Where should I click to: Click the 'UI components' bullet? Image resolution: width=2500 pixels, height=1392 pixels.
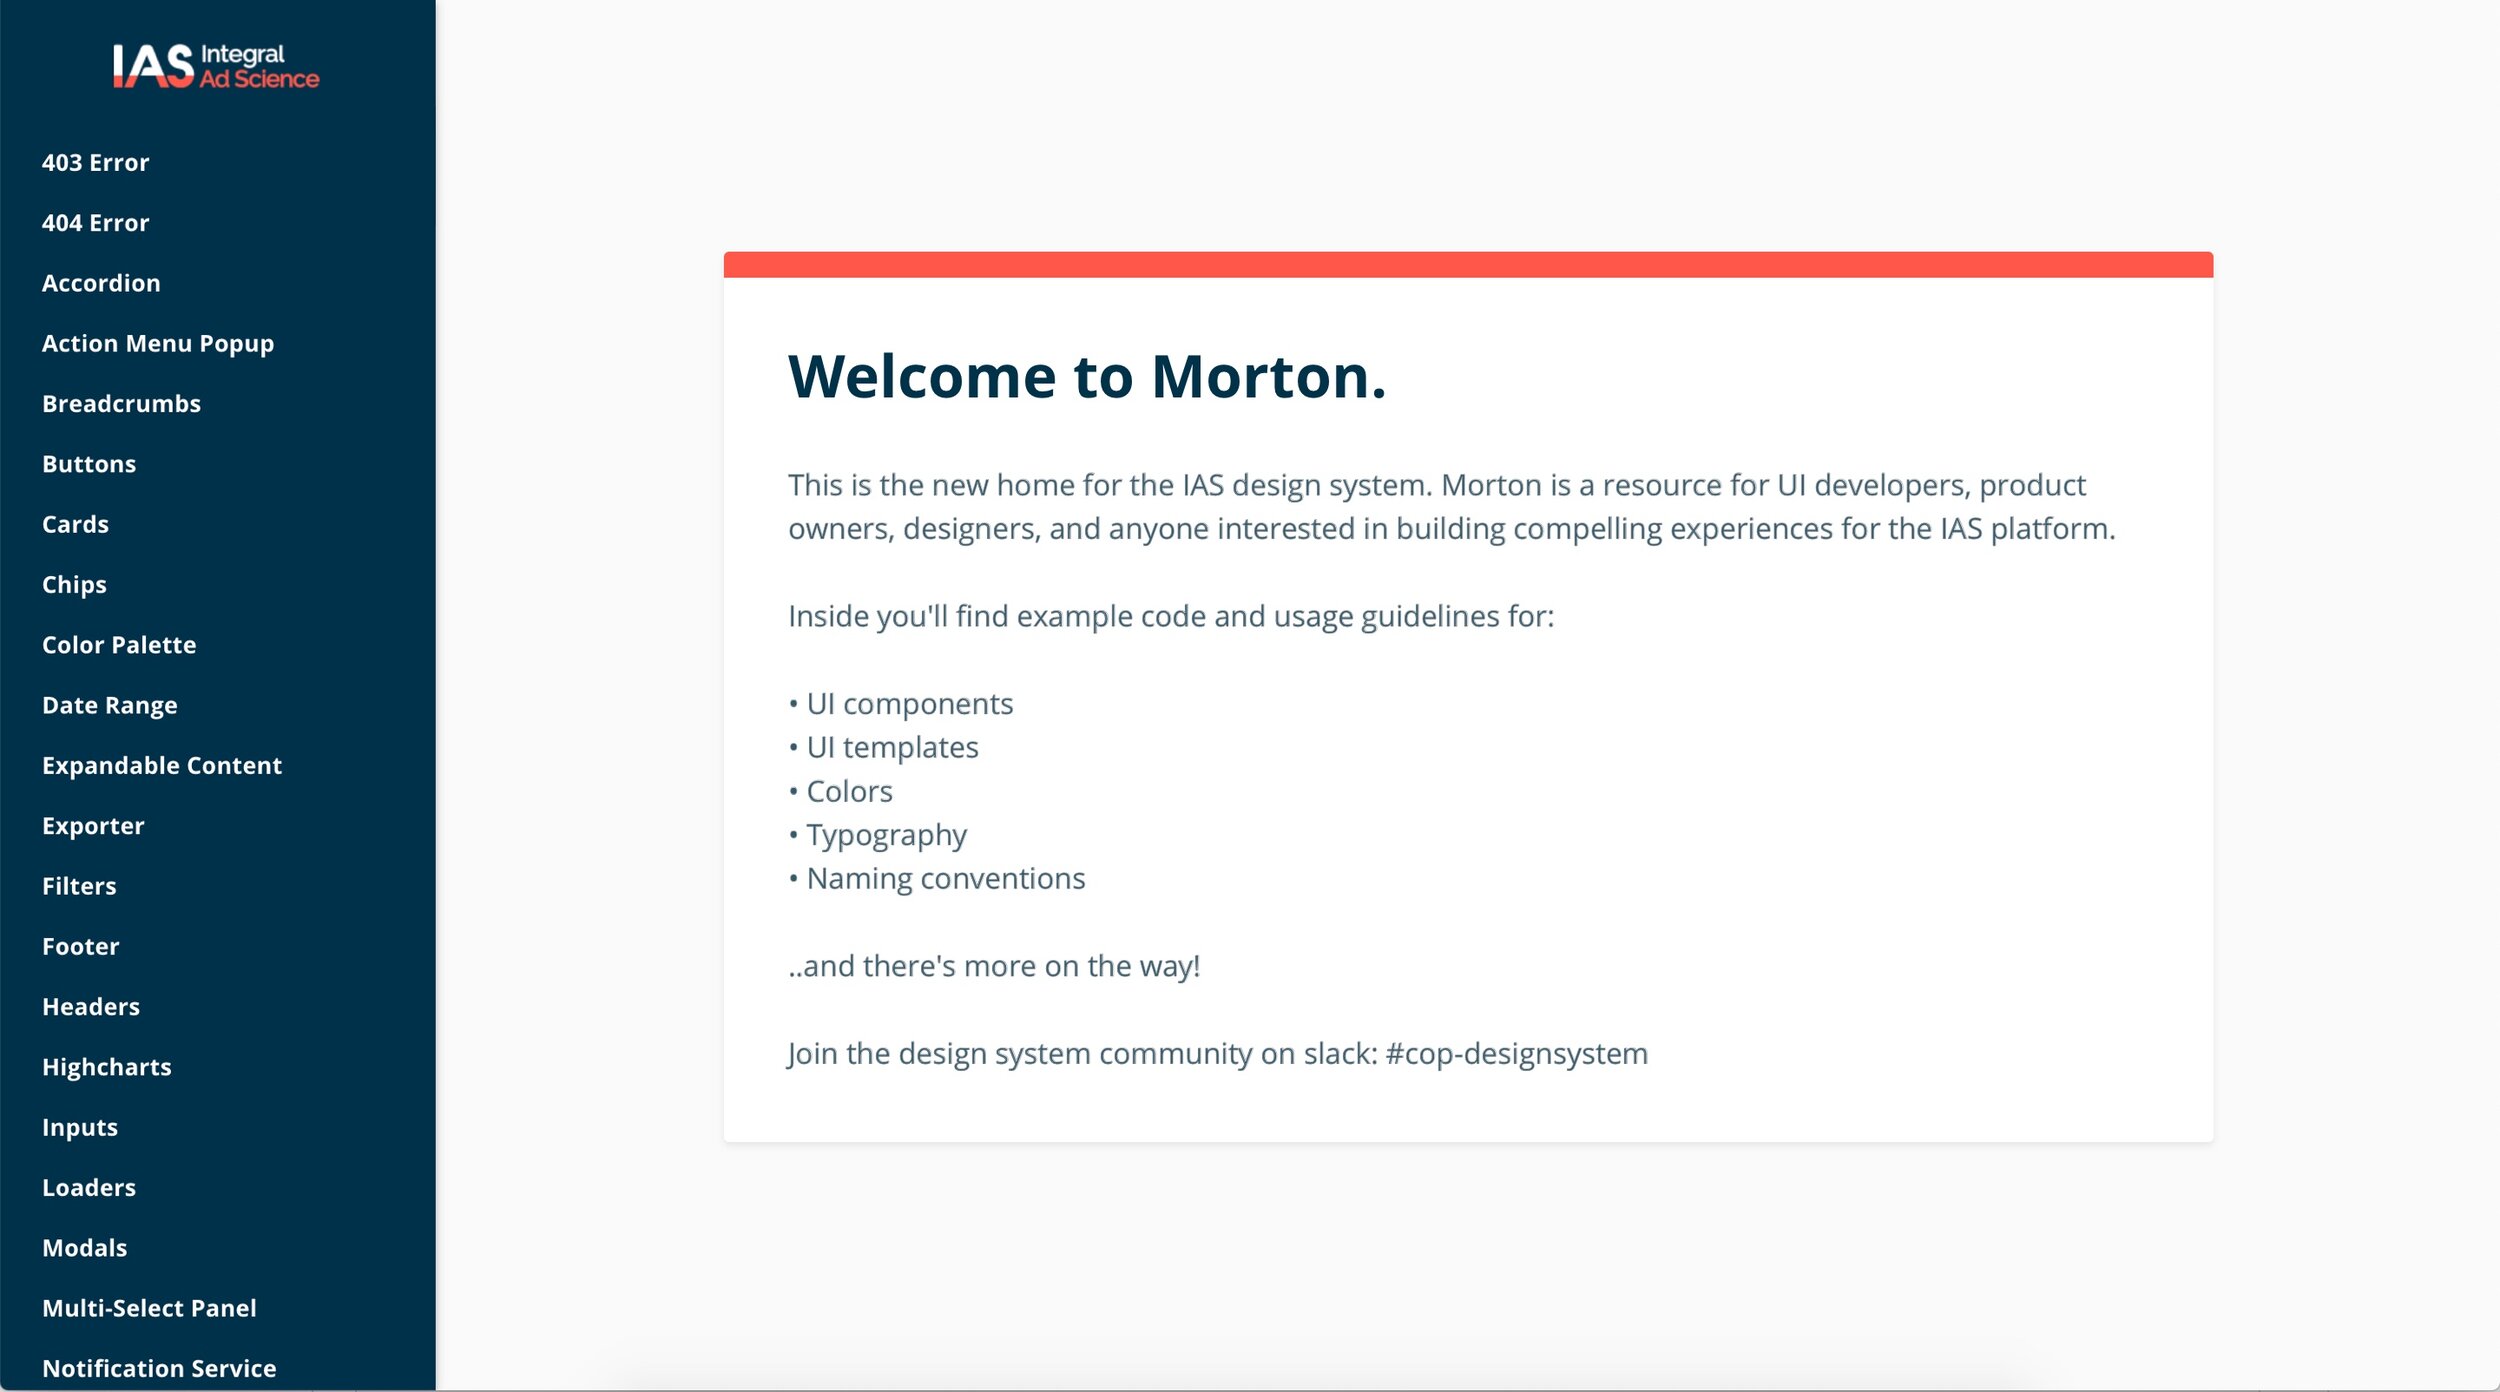(901, 704)
